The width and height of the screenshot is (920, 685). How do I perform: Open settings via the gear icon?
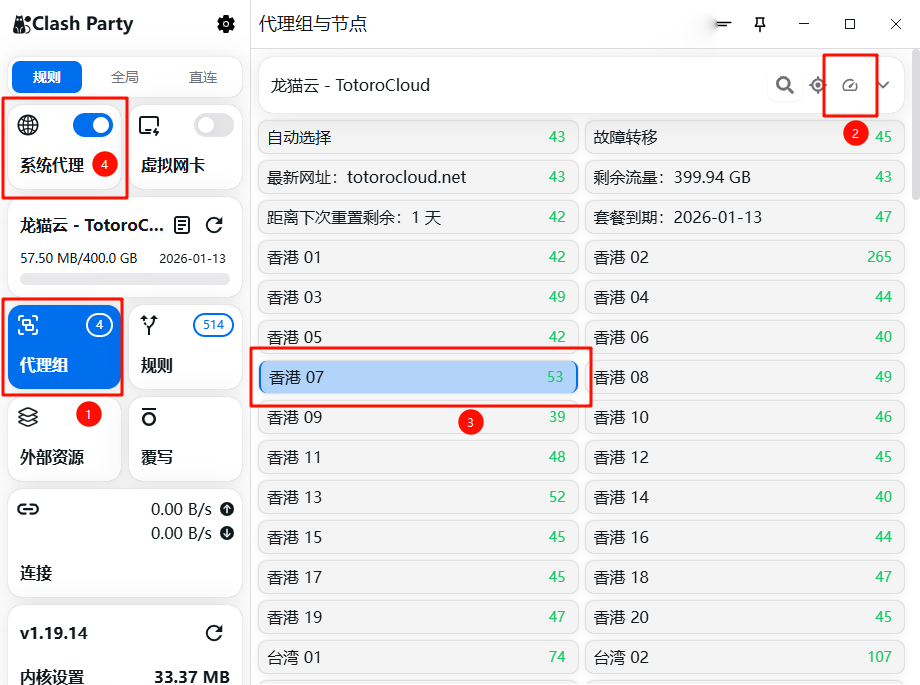[226, 24]
